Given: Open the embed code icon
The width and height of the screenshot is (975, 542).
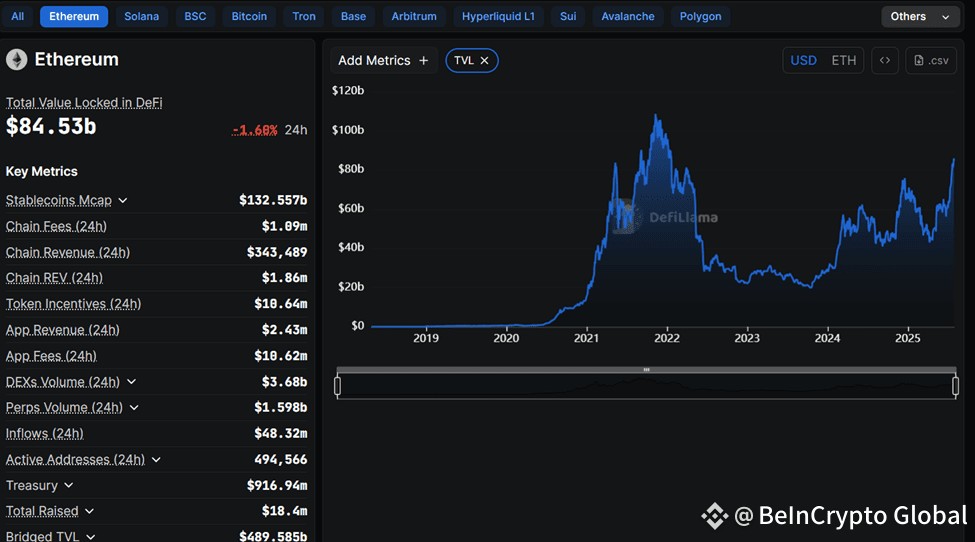Looking at the screenshot, I should click(885, 60).
